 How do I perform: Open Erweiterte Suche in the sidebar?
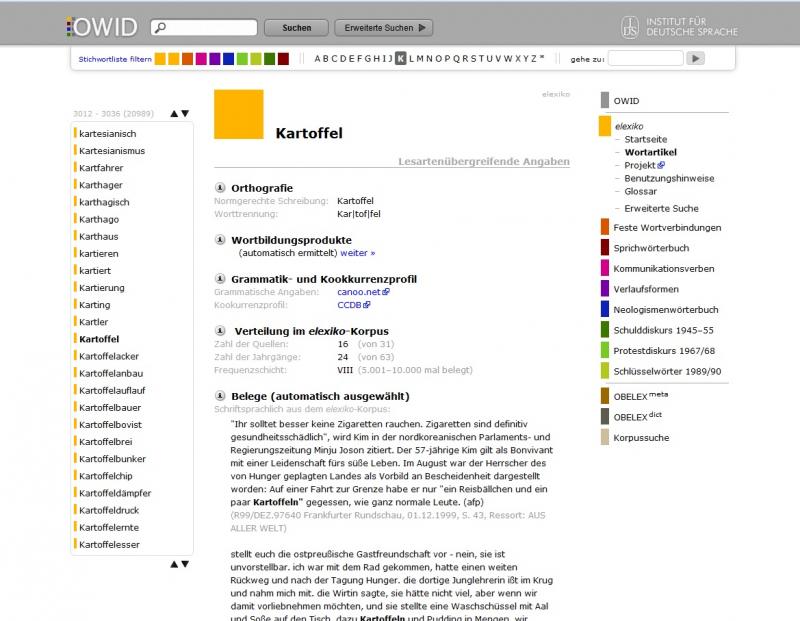tap(661, 208)
